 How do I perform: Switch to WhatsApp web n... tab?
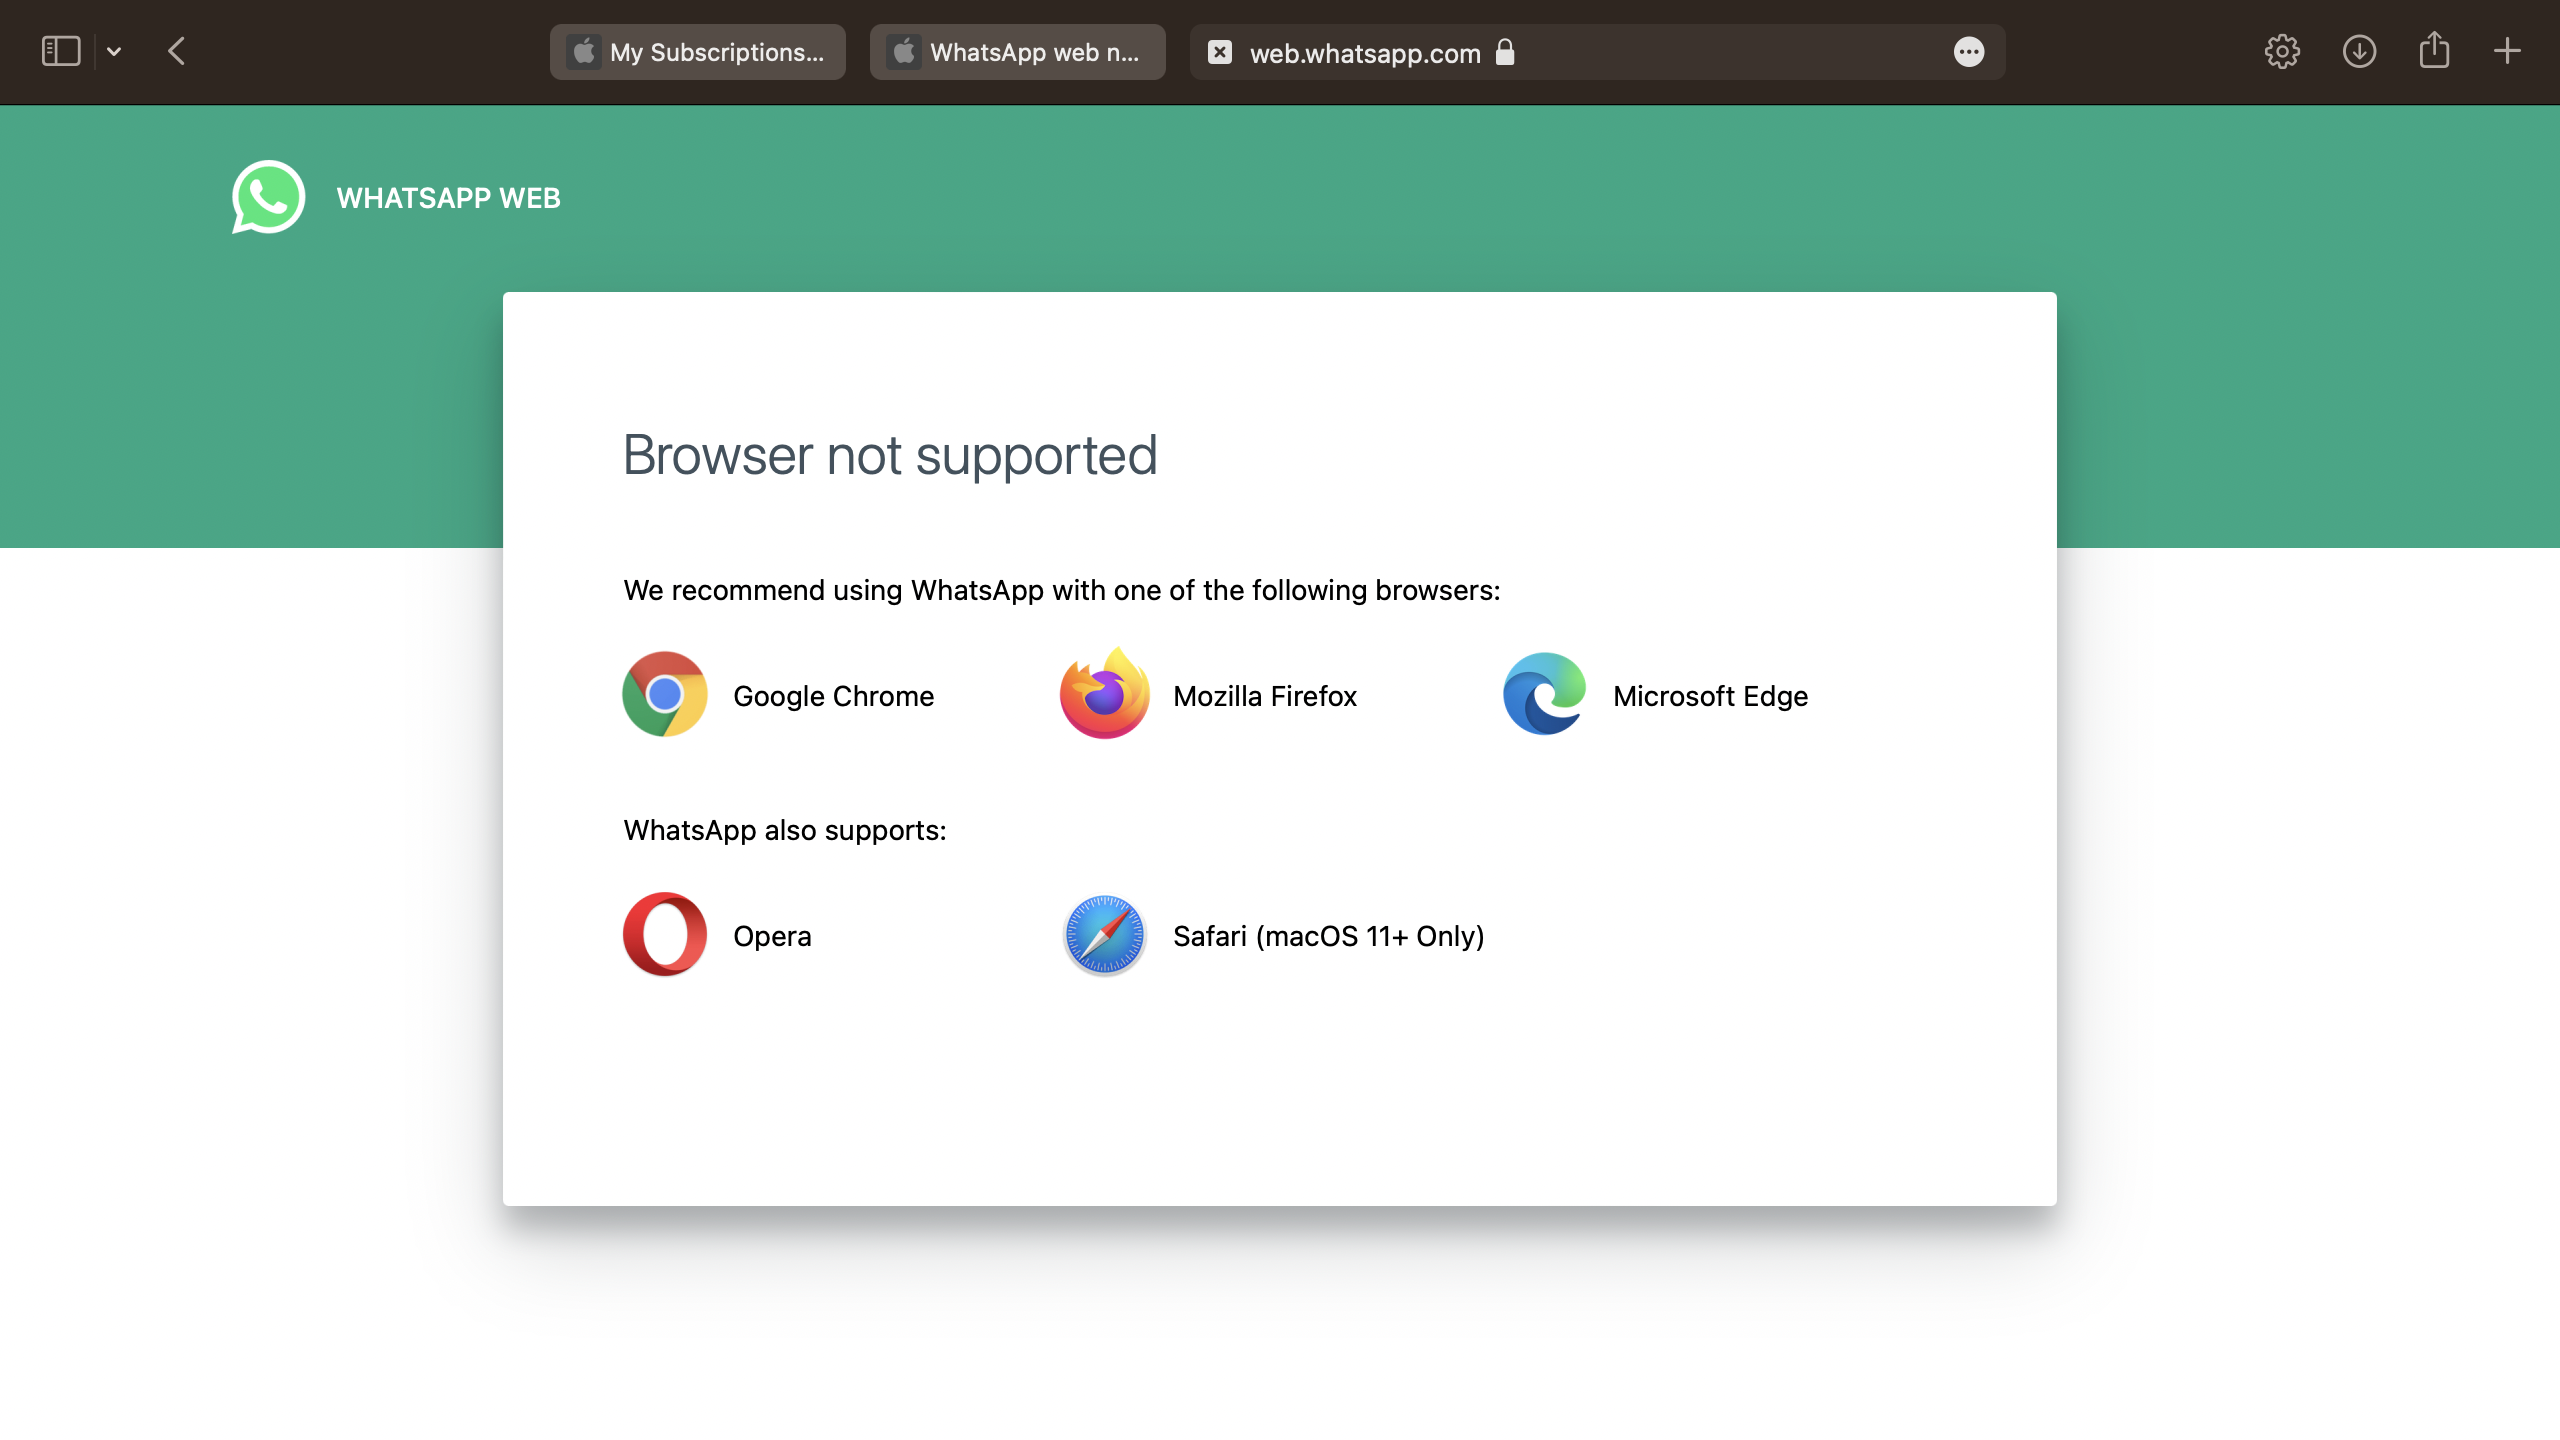[1018, 52]
